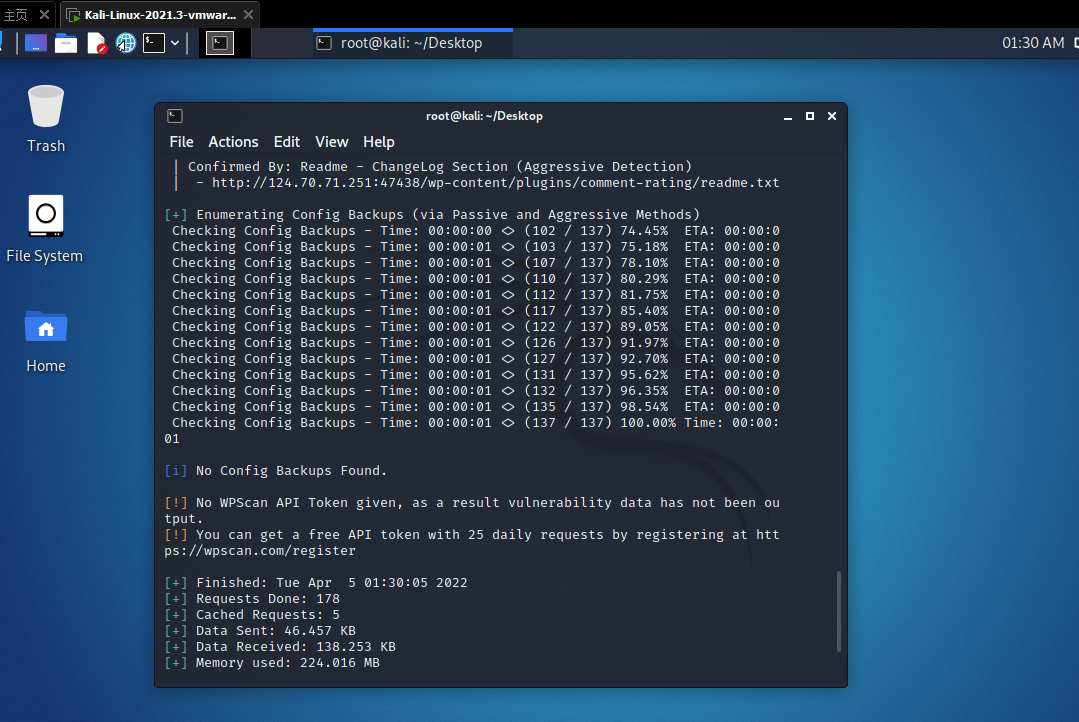Click the root@kali ~/Desktop taskbar entry

click(412, 43)
